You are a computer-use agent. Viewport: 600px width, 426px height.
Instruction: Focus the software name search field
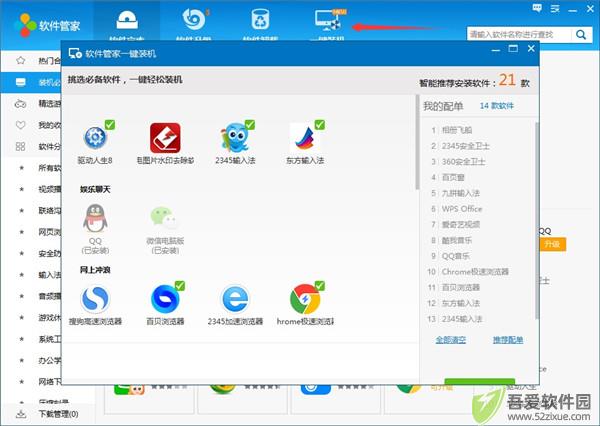[519, 35]
